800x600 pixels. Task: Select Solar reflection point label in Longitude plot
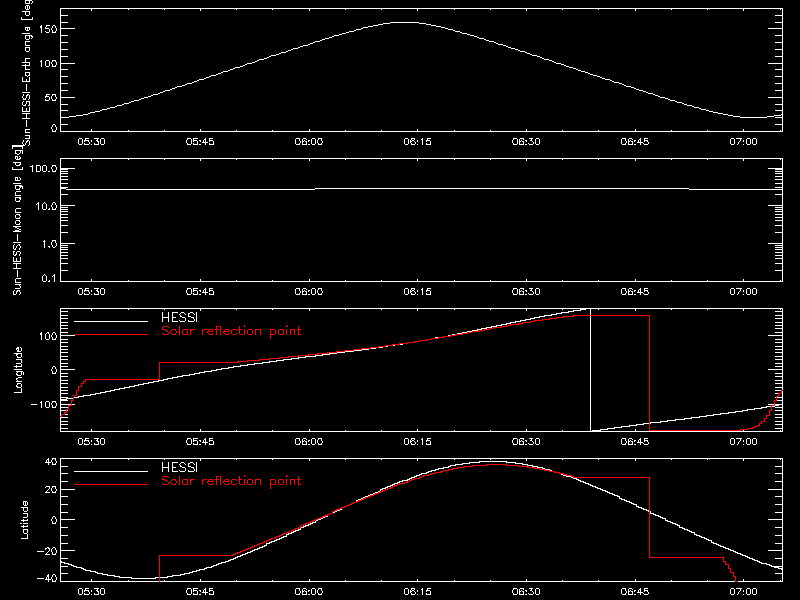[x=231, y=331]
